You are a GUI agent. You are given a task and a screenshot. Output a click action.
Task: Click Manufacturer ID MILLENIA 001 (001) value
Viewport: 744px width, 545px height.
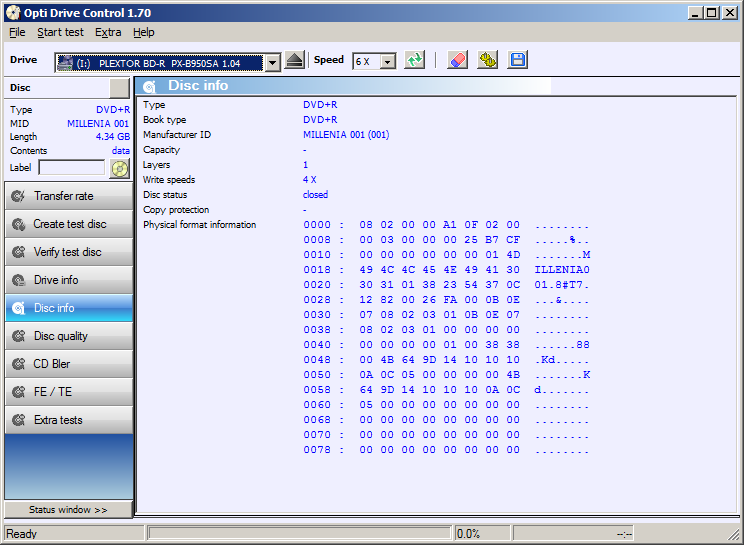(346, 135)
